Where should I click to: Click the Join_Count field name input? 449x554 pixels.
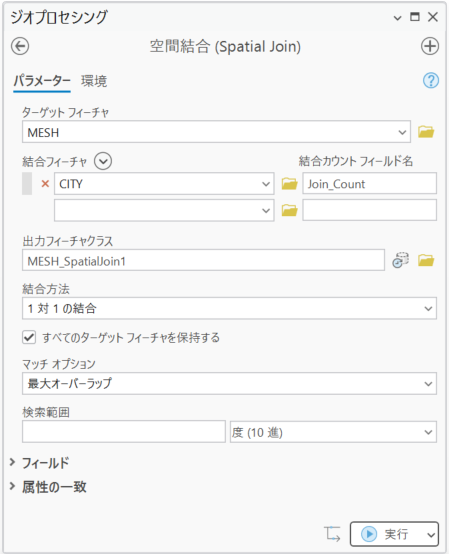(370, 184)
